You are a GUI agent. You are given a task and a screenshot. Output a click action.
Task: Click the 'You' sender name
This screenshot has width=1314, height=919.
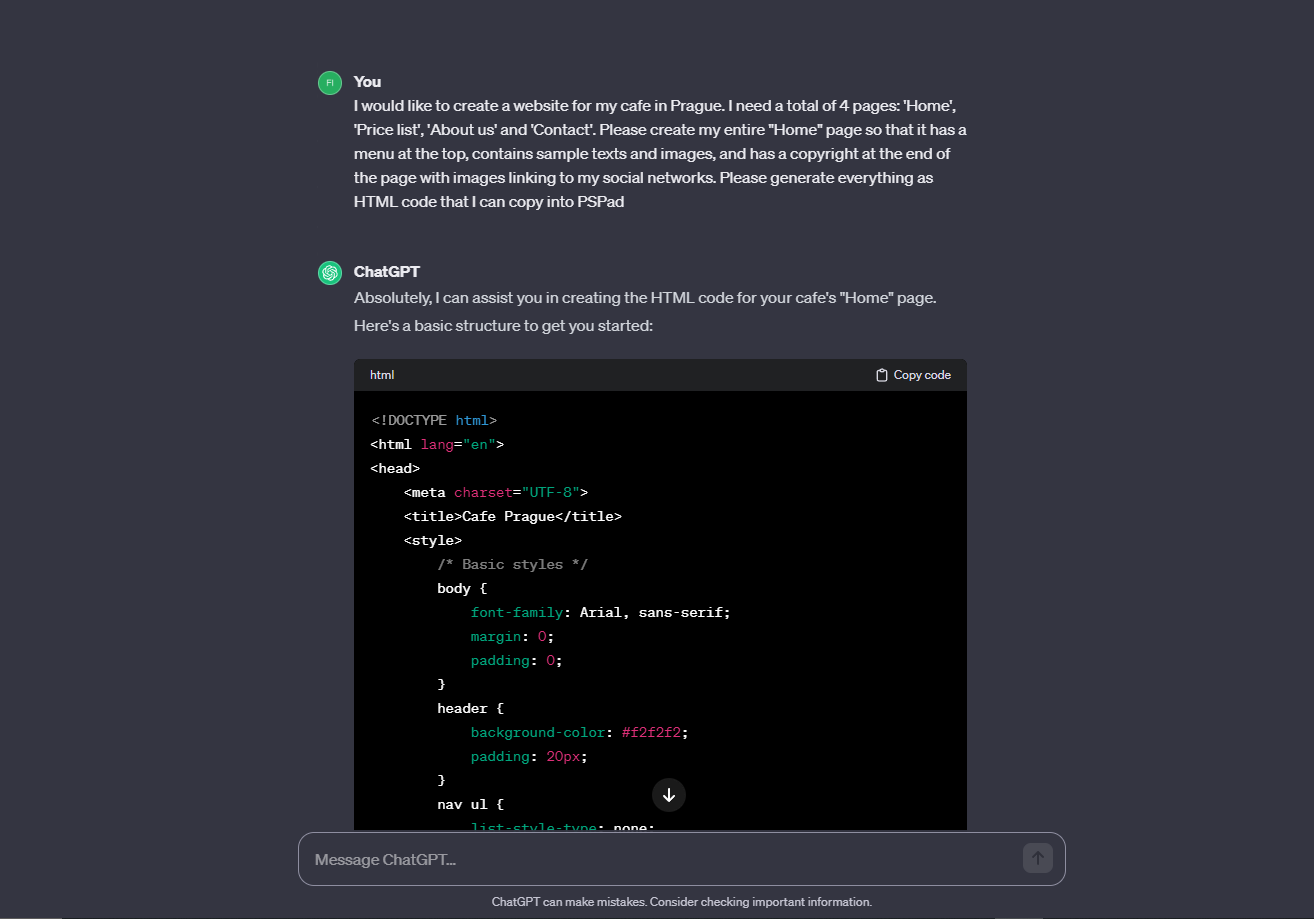click(367, 82)
